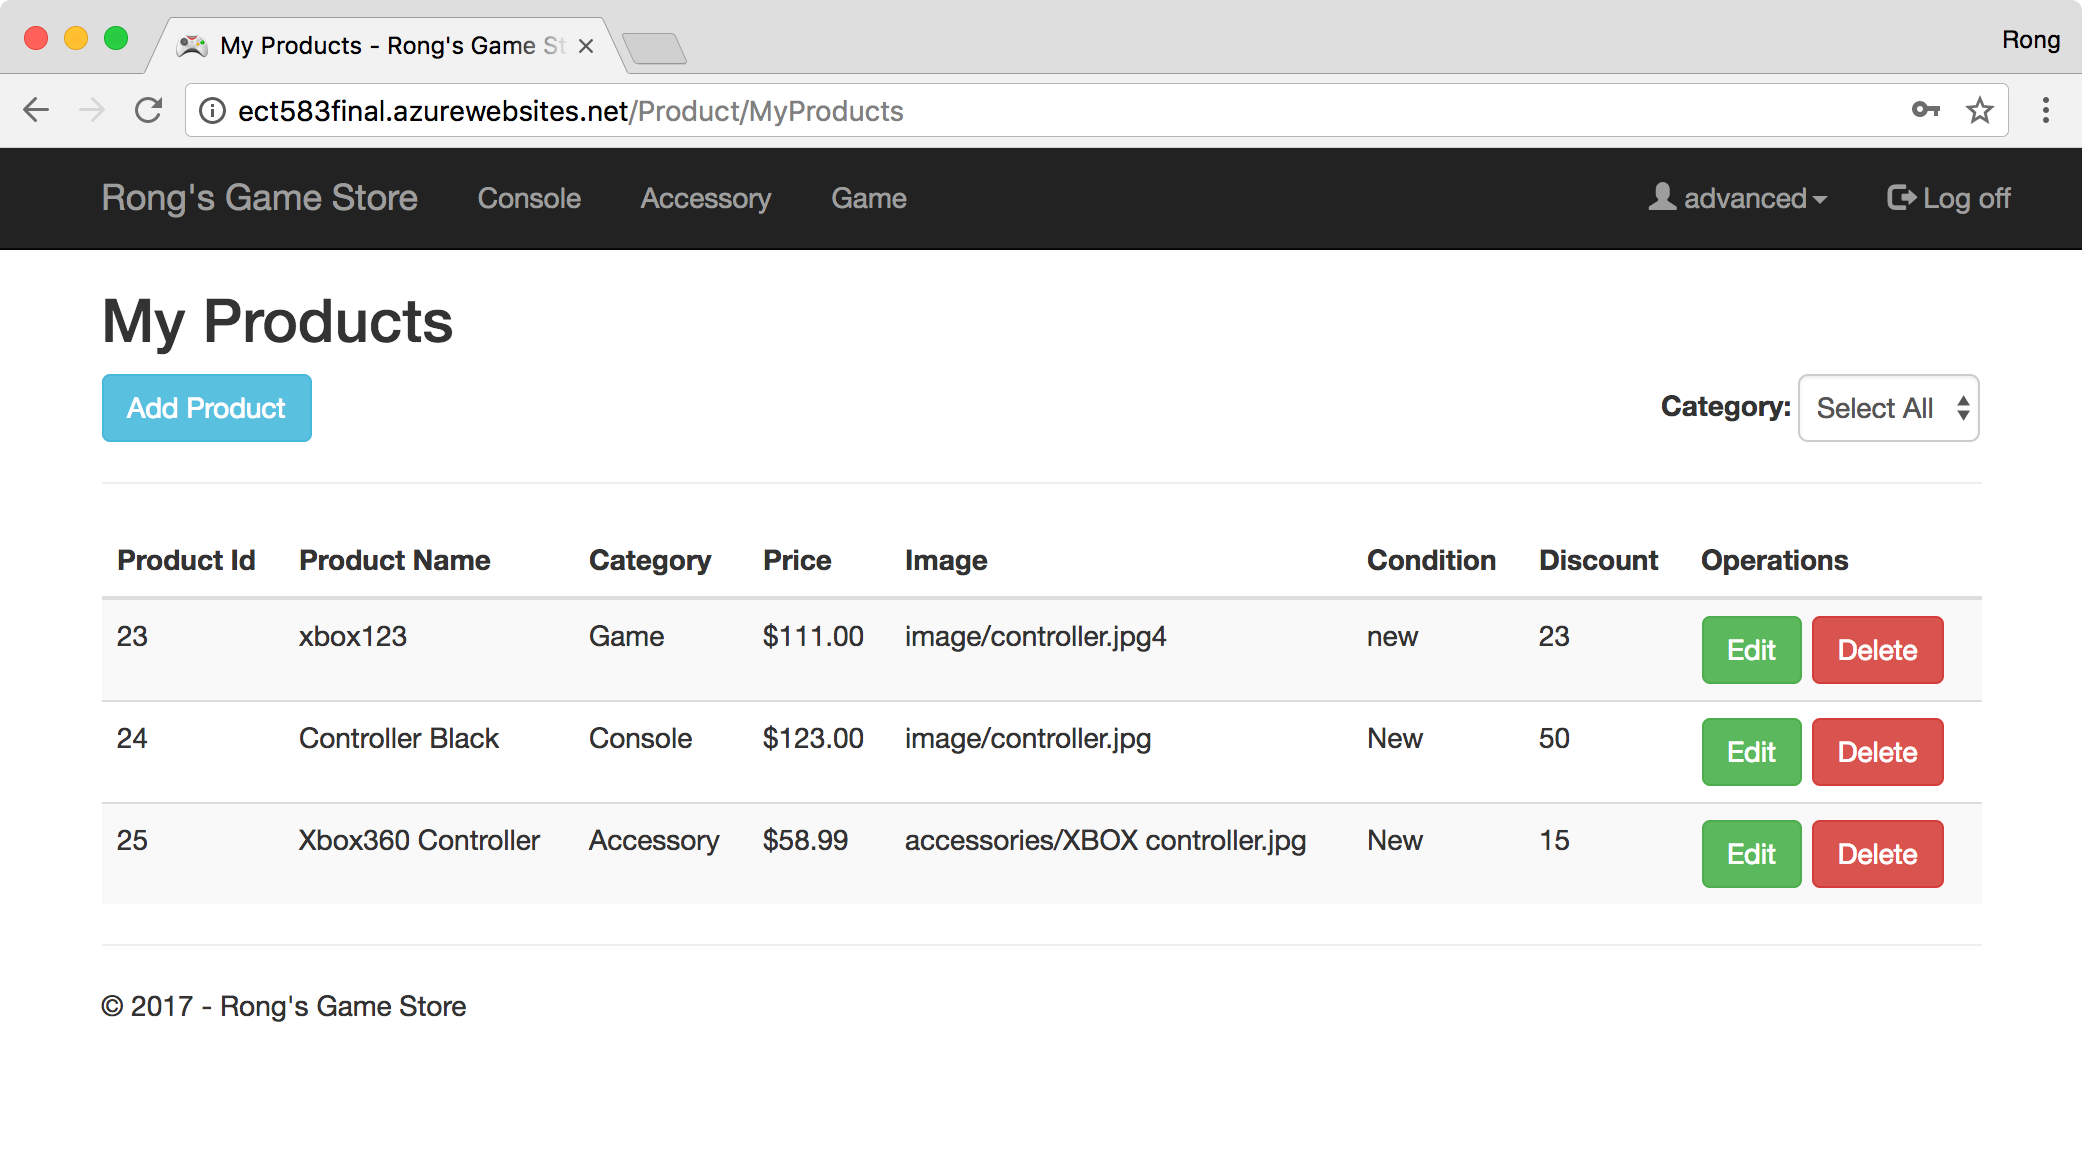The width and height of the screenshot is (2082, 1172).
Task: Click the My Products heading
Action: point(278,322)
